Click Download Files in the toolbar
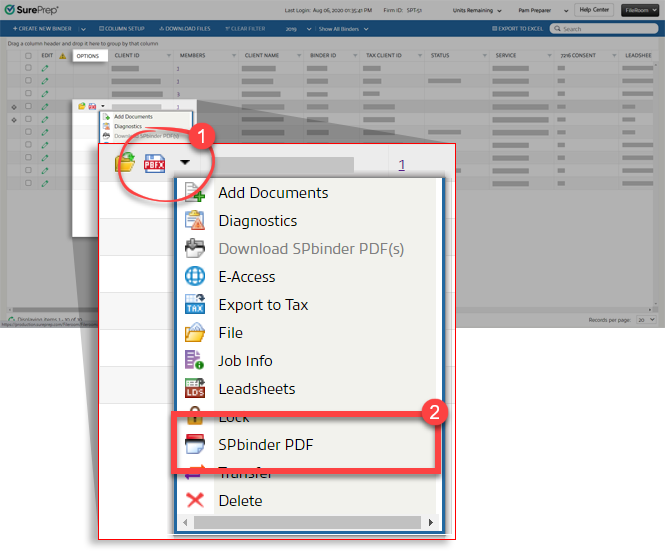Screen dimensions: 665x556 [184, 29]
